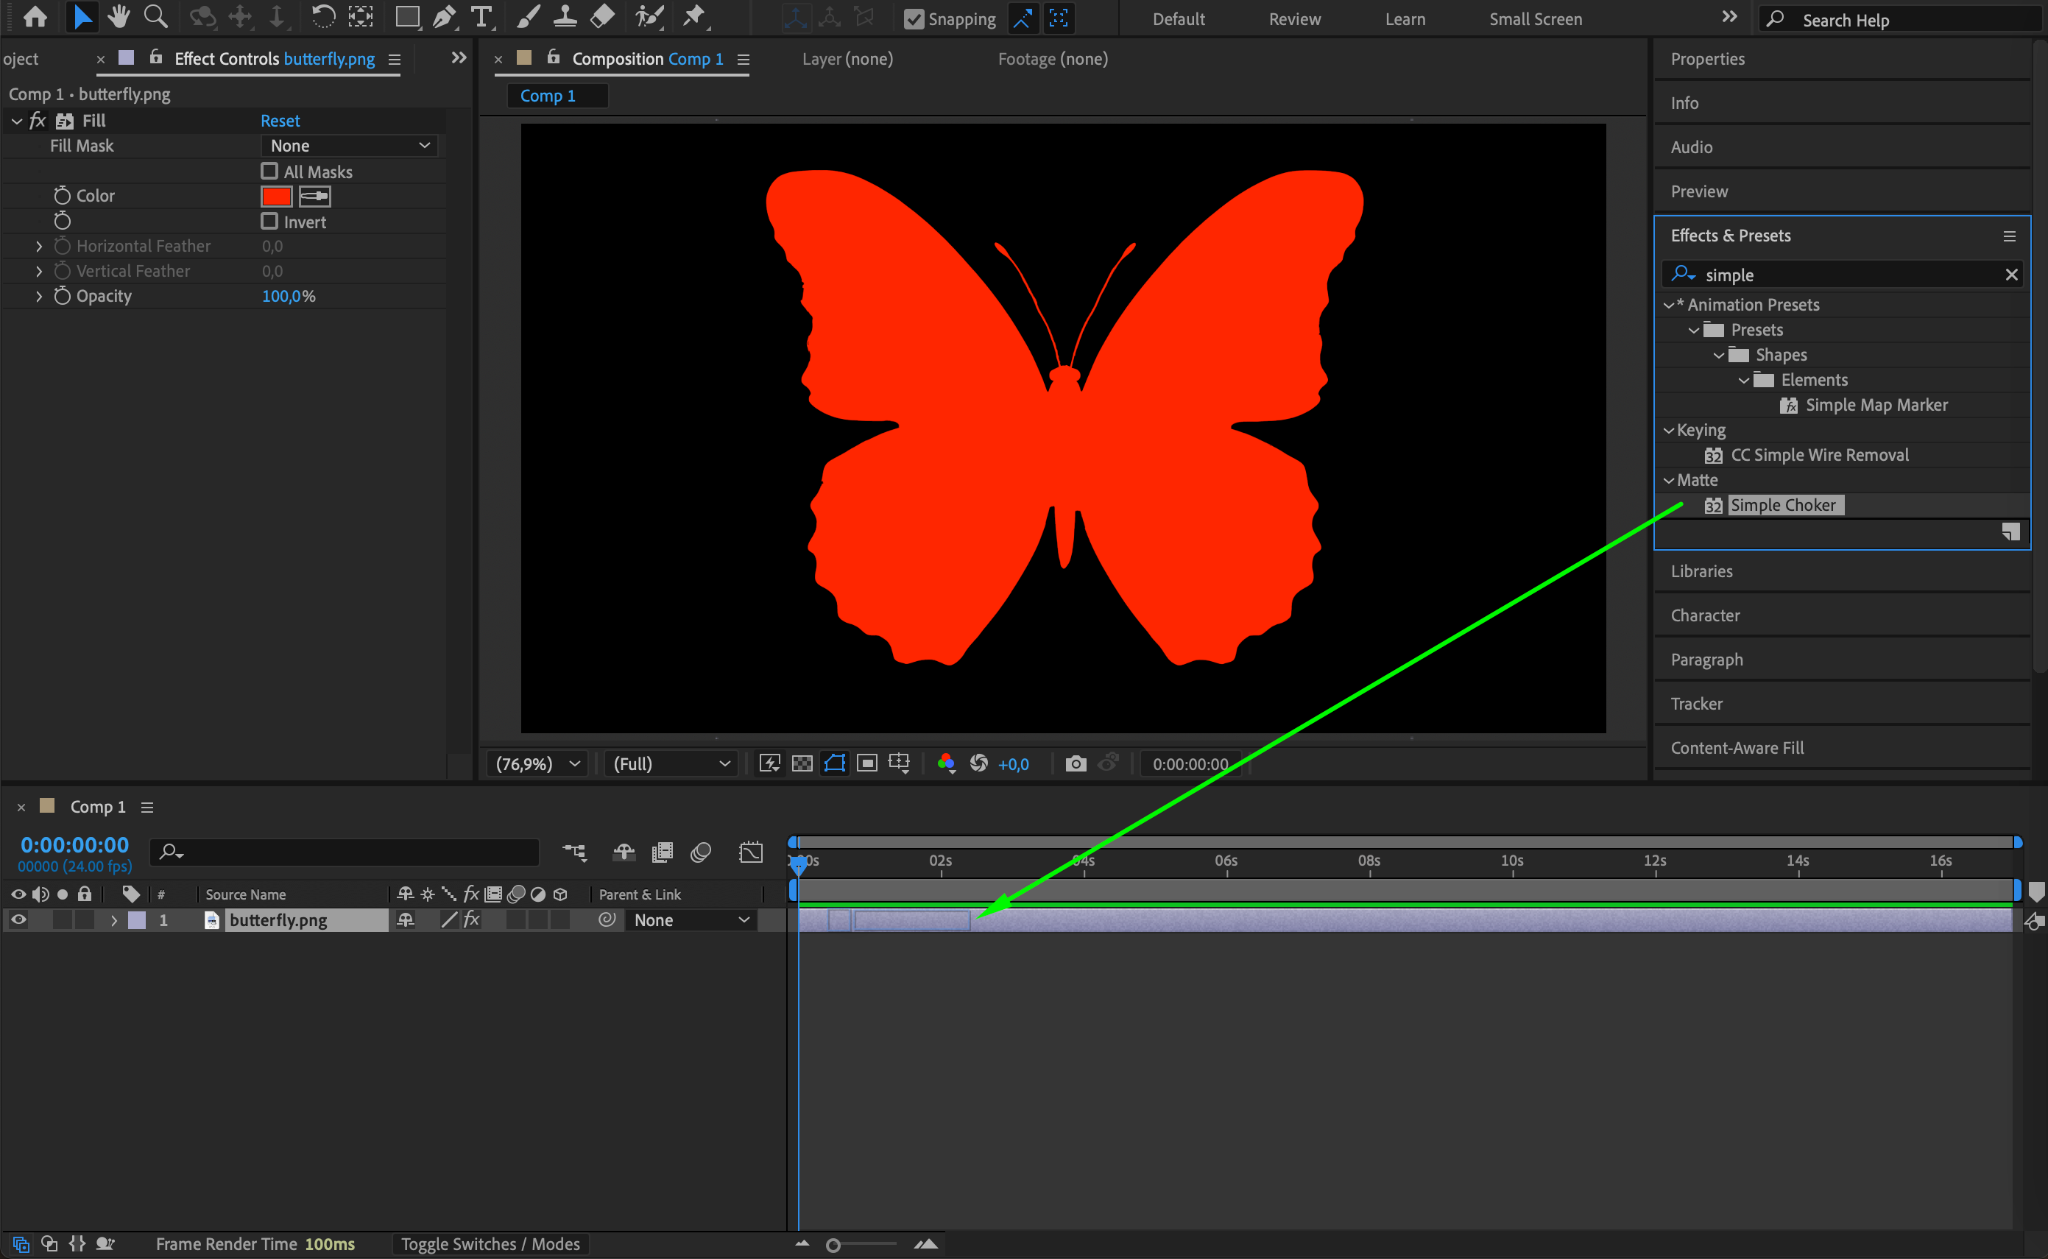Toggle transparency grid in viewer
This screenshot has width=2048, height=1259.
802,764
